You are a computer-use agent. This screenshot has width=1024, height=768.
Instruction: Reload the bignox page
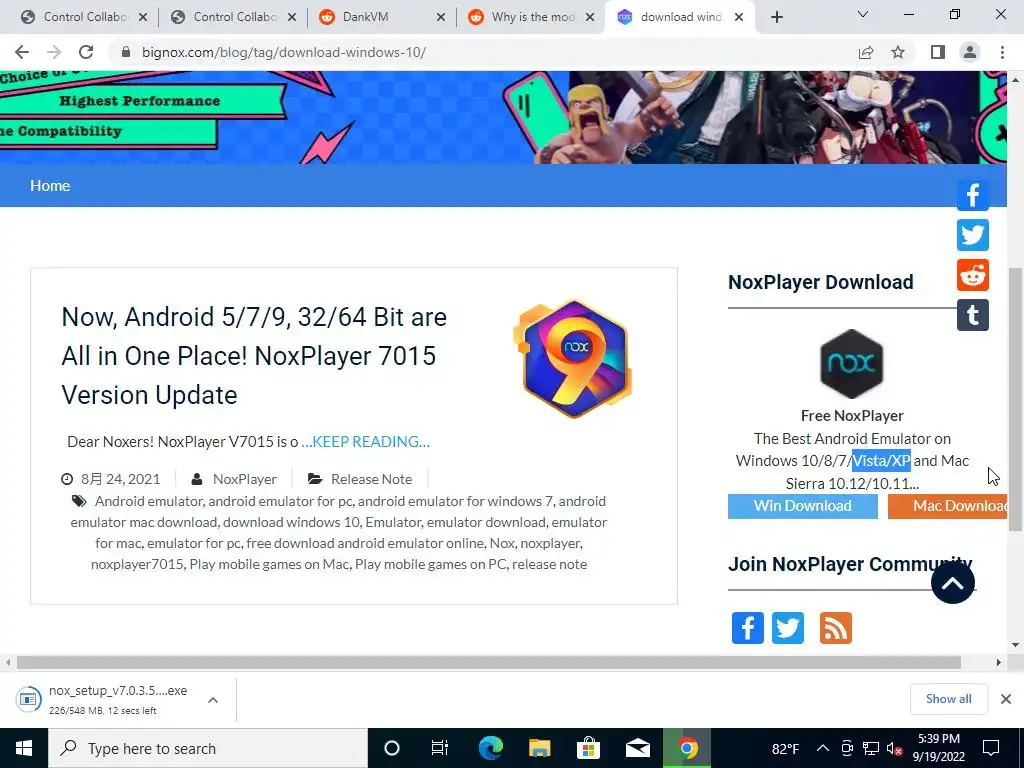[x=86, y=52]
